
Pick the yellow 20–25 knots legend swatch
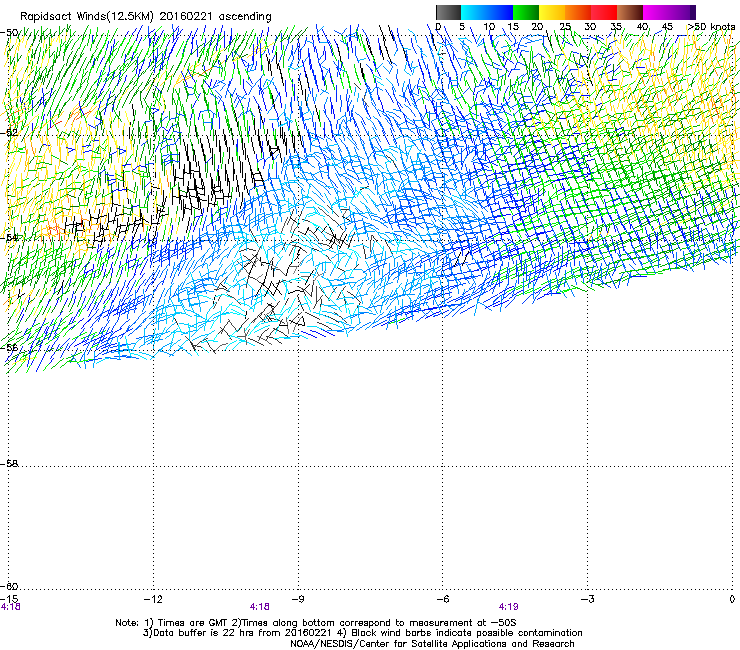[552, 12]
